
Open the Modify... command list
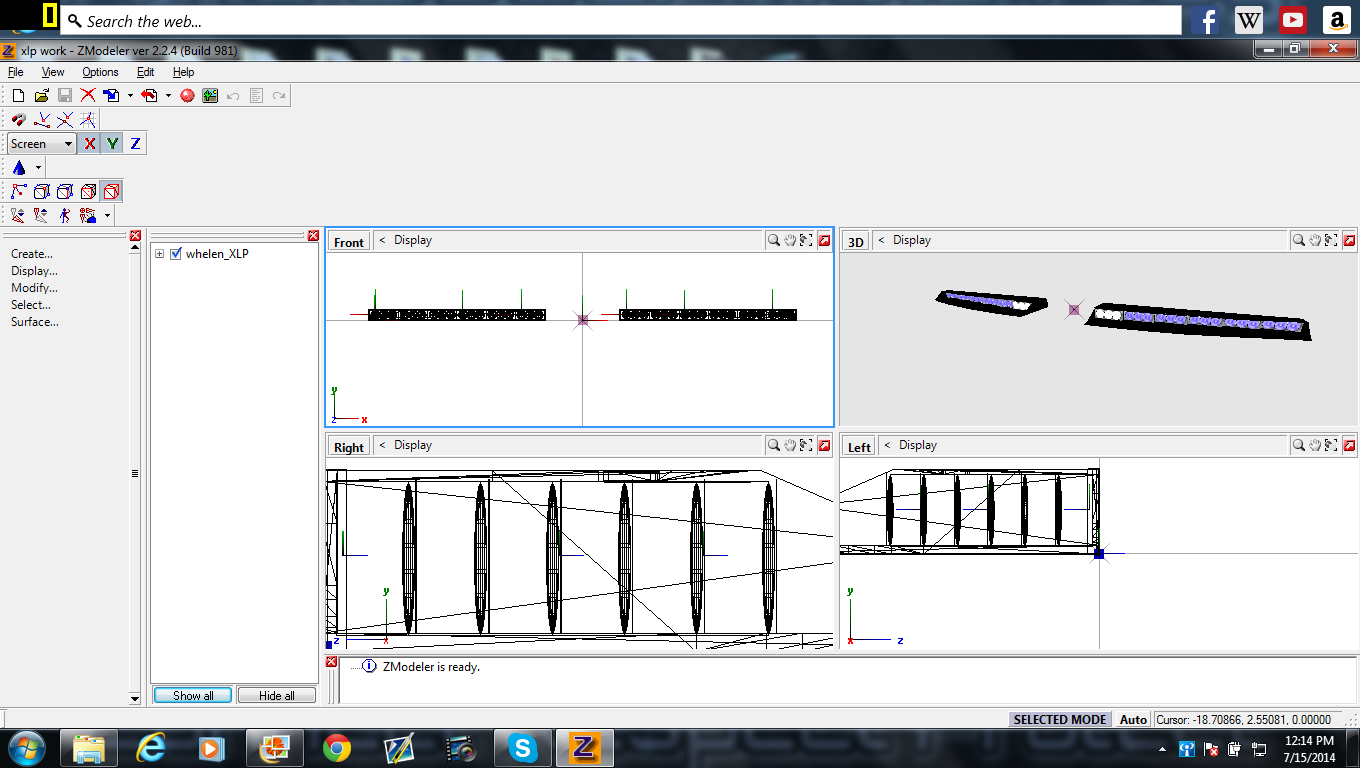pos(34,288)
